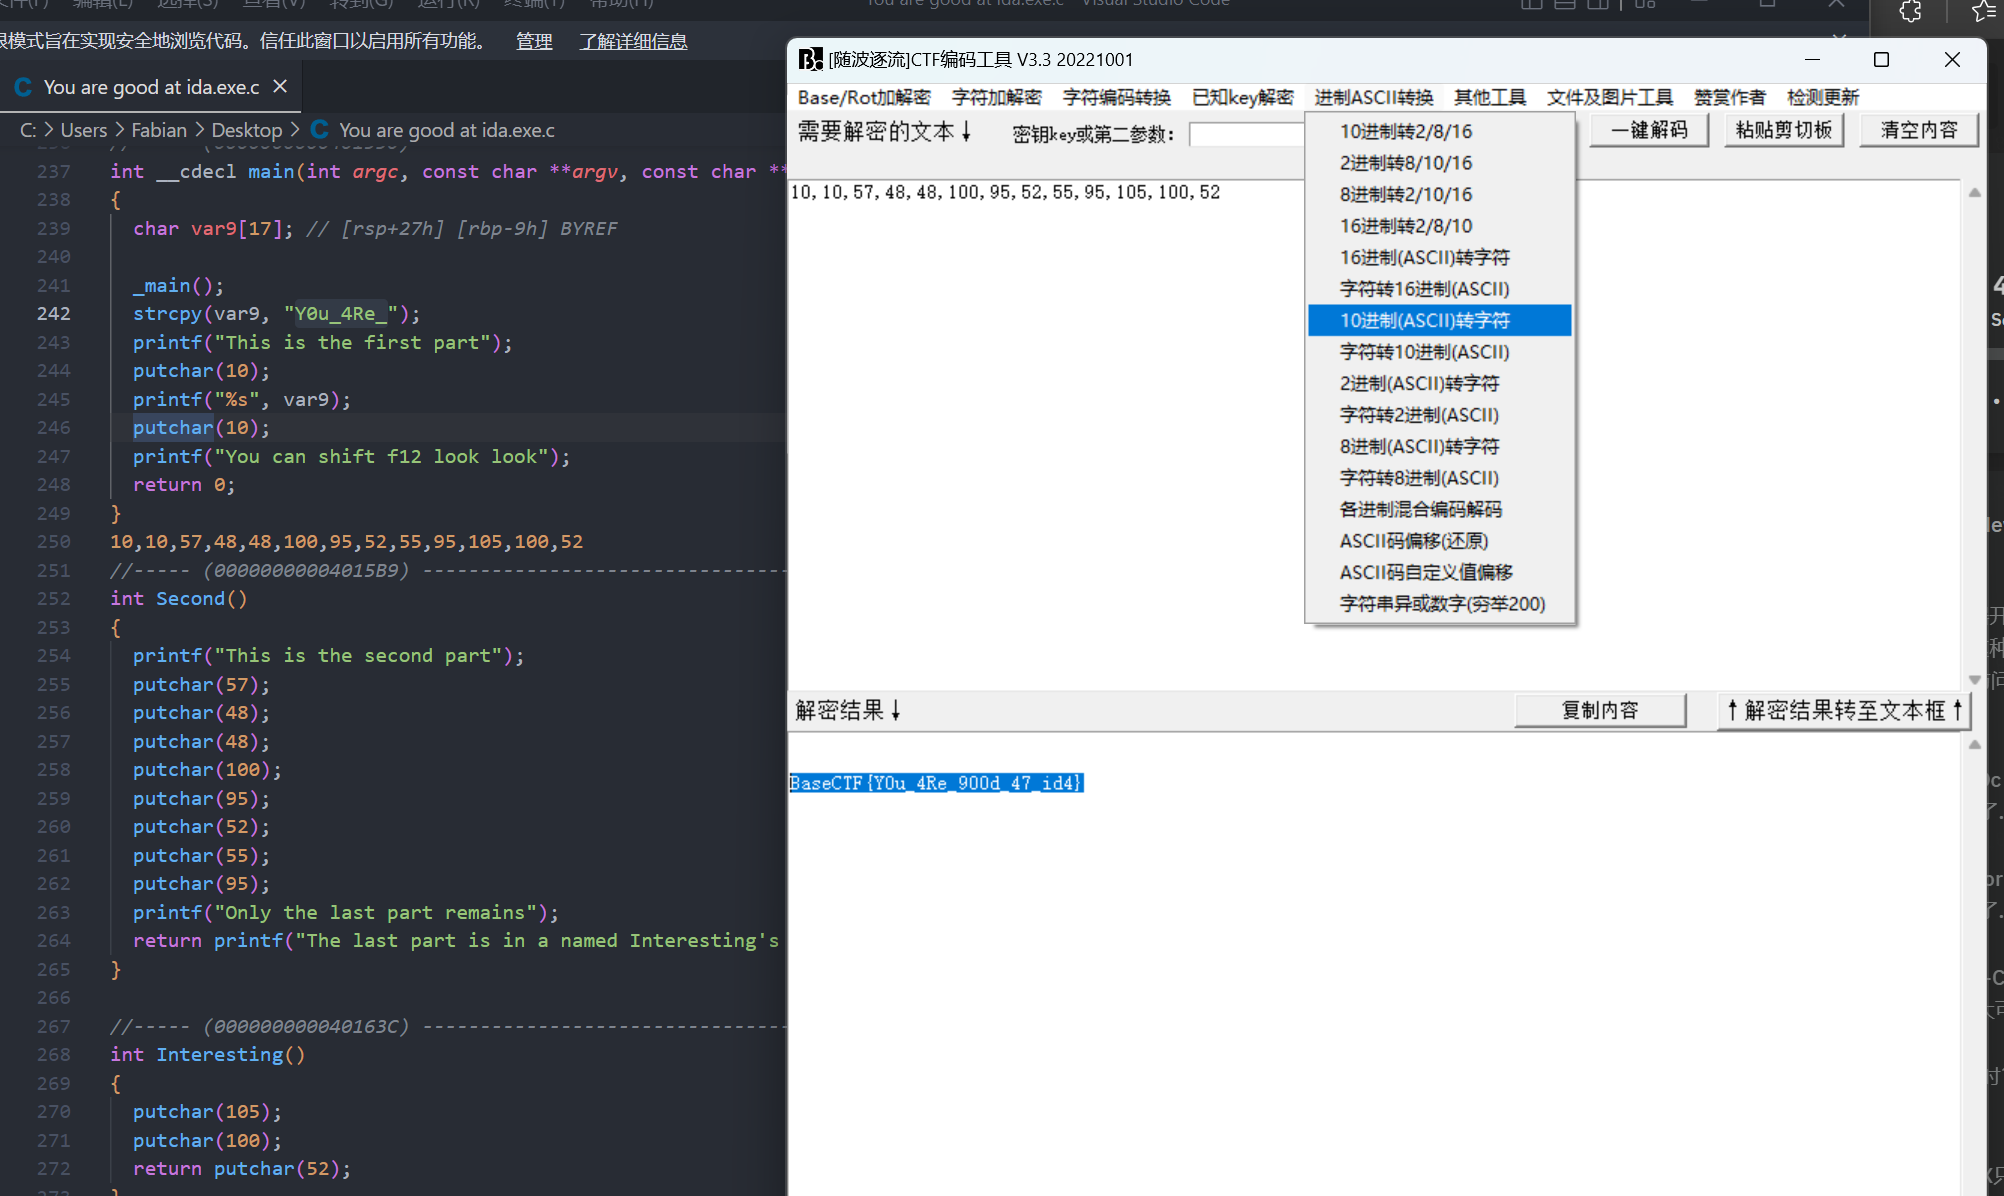
Task: Click 一键解码 button
Action: pos(1649,130)
